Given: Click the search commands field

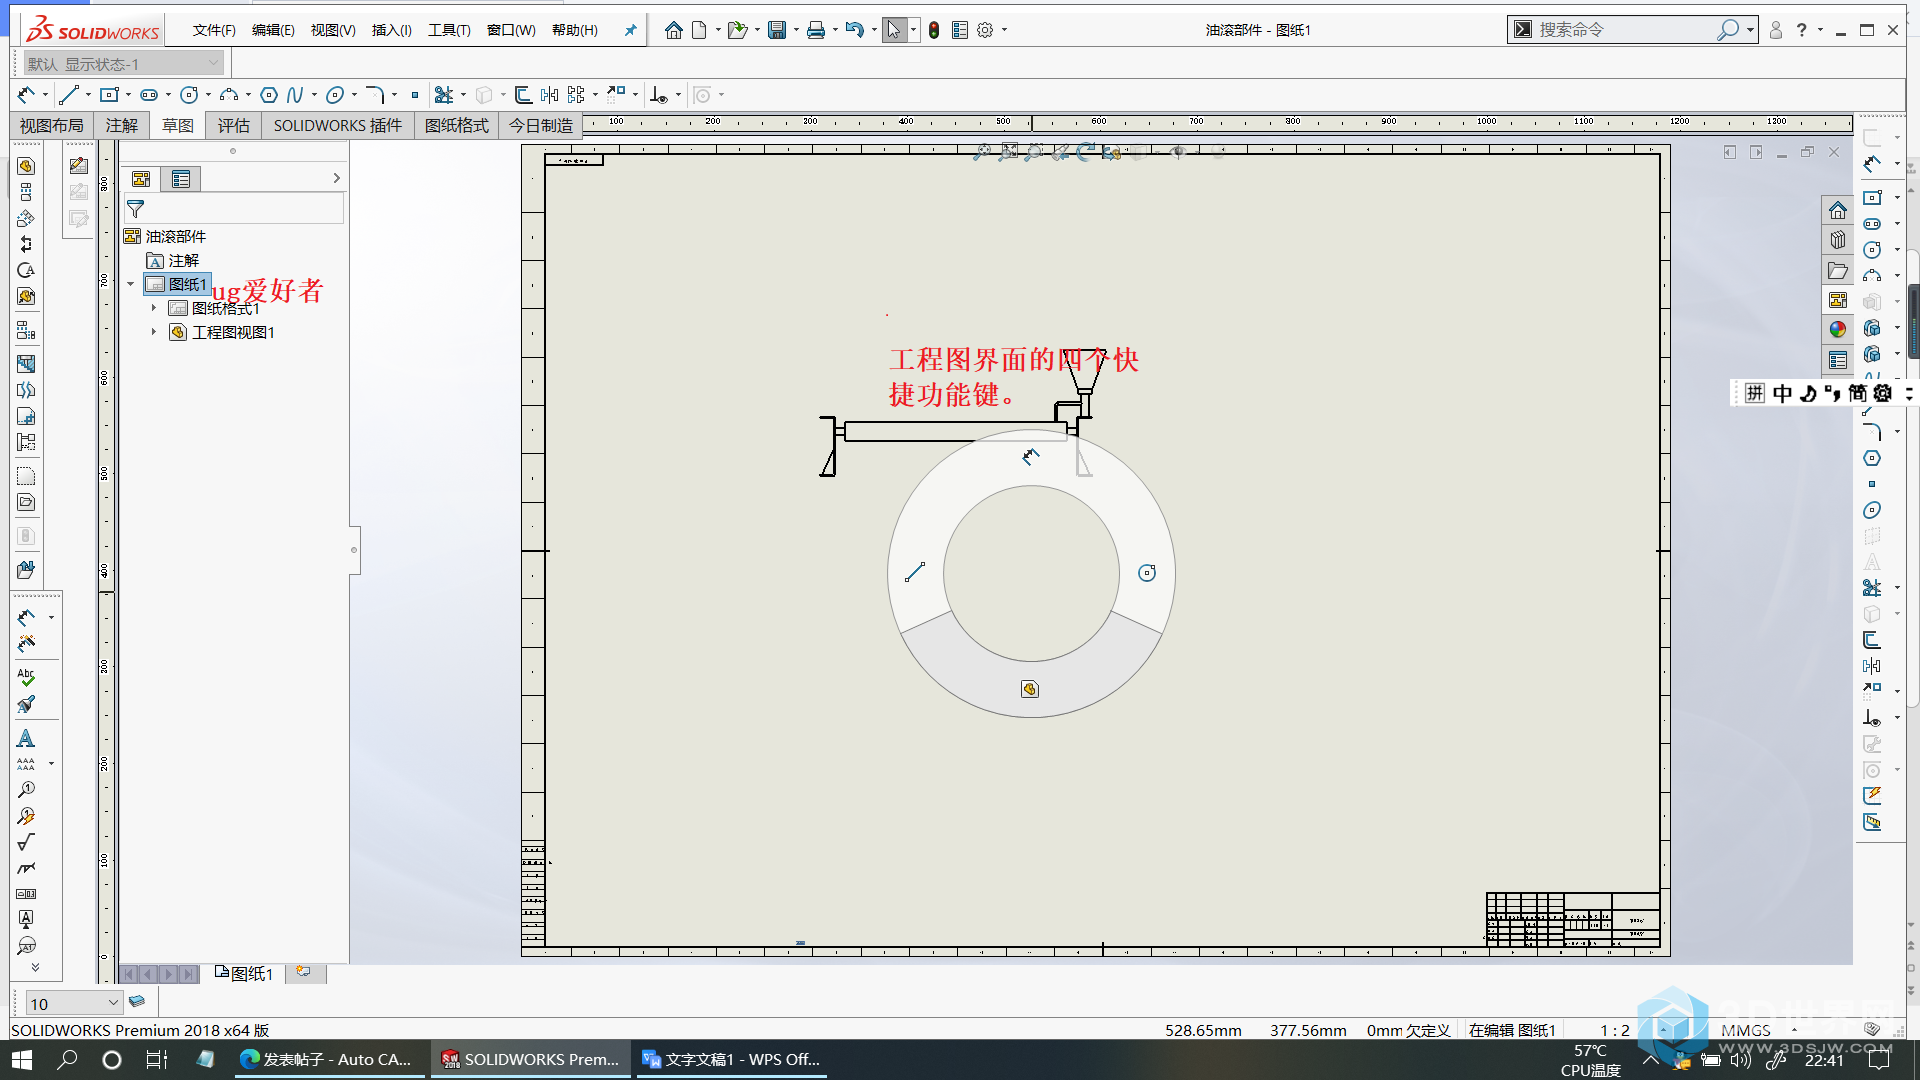Looking at the screenshot, I should (1625, 30).
